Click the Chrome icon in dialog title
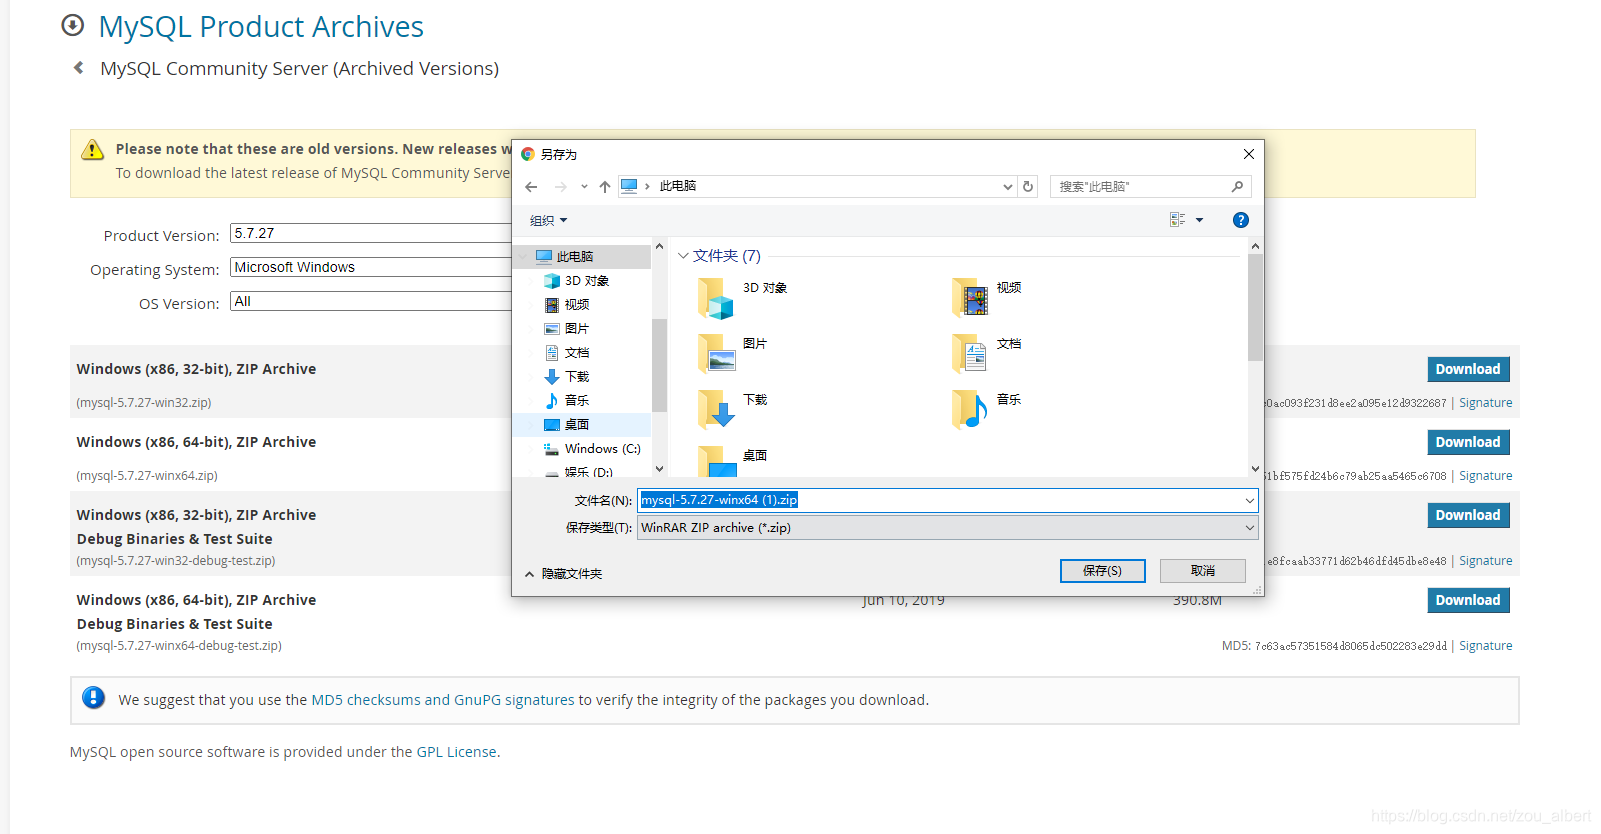The width and height of the screenshot is (1601, 834). 528,154
